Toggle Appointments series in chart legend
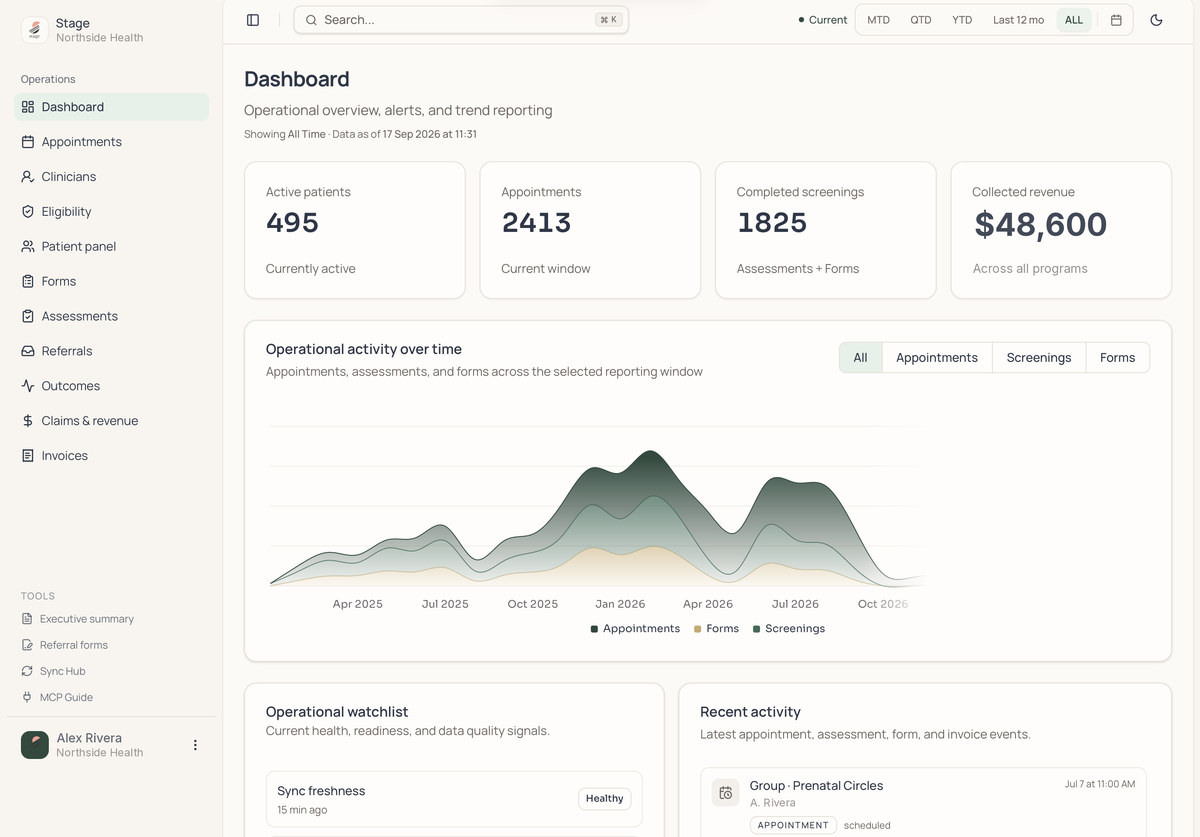This screenshot has height=837, width=1200. [635, 629]
